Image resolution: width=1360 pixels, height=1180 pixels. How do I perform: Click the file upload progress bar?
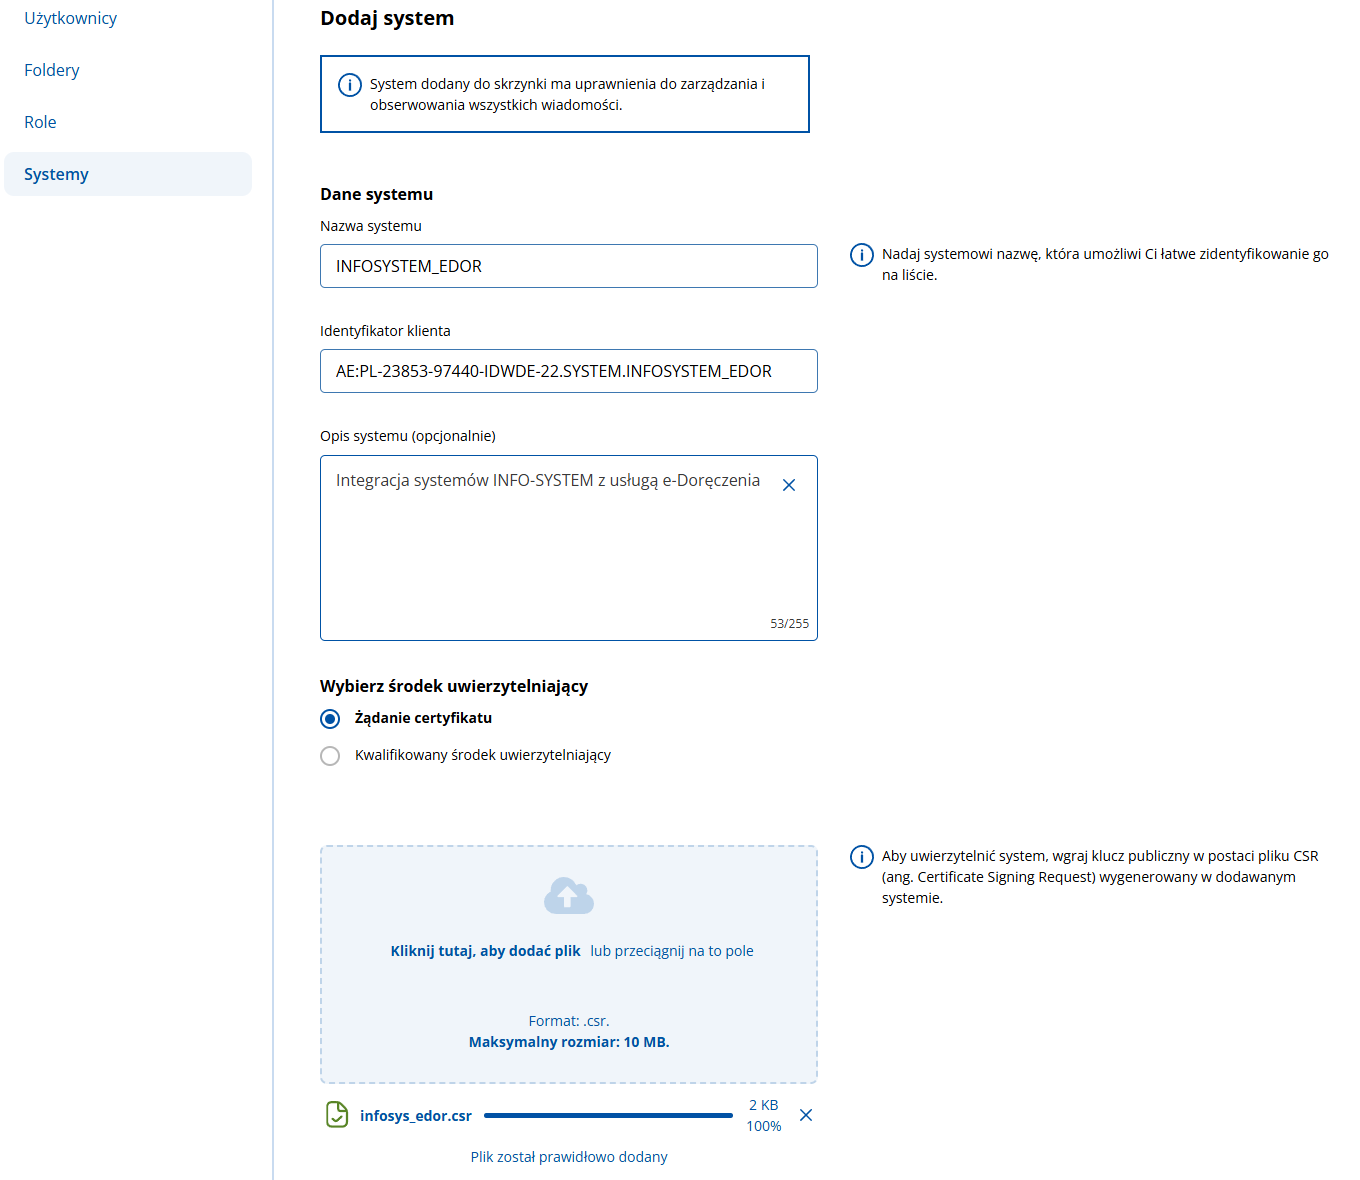point(608,1115)
